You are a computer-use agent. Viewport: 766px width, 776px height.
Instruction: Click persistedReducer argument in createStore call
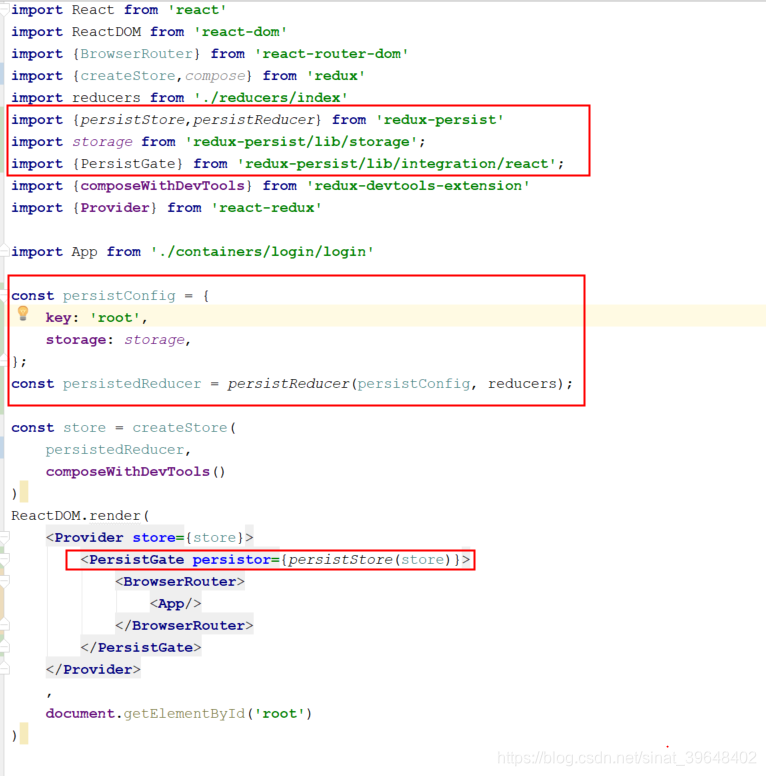115,449
